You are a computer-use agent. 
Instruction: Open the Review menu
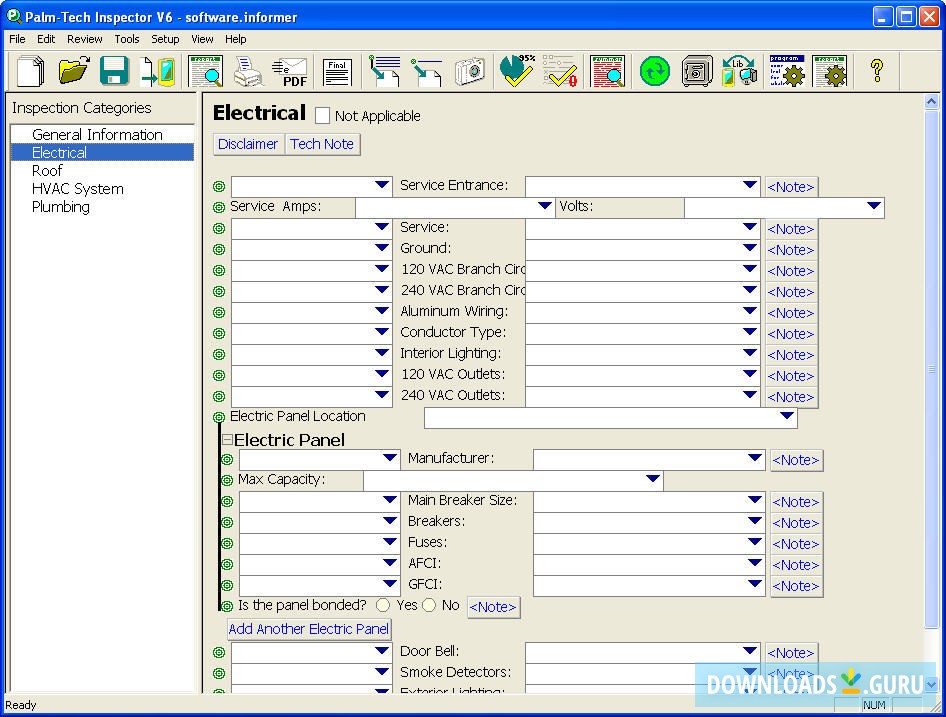point(84,39)
